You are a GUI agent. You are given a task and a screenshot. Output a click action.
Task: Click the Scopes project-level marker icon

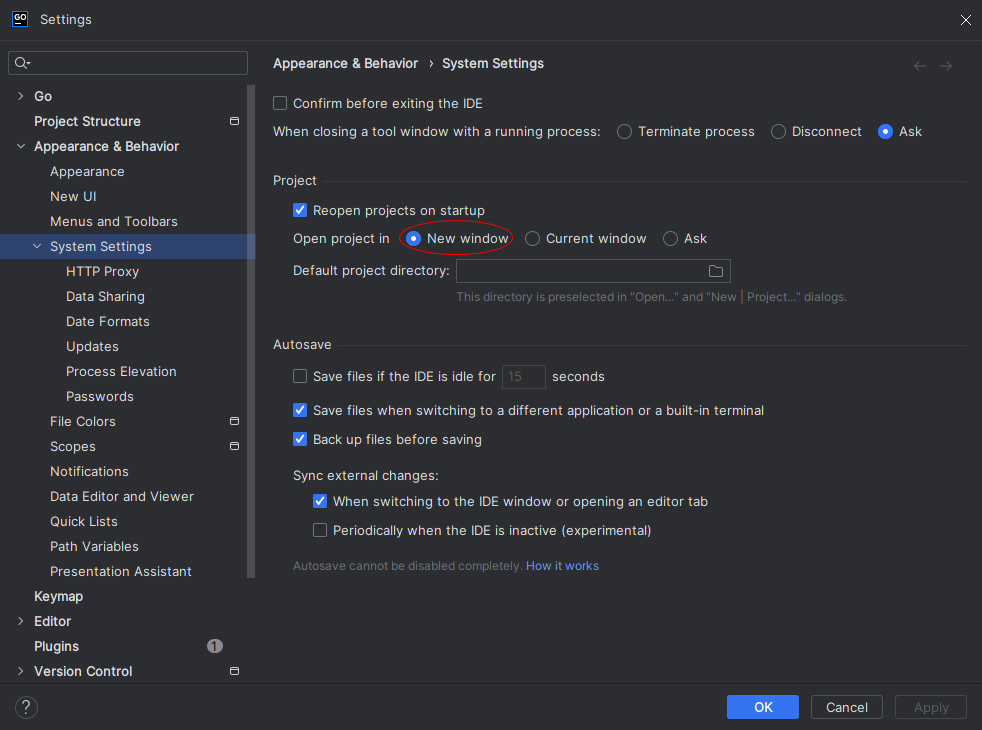tap(234, 446)
